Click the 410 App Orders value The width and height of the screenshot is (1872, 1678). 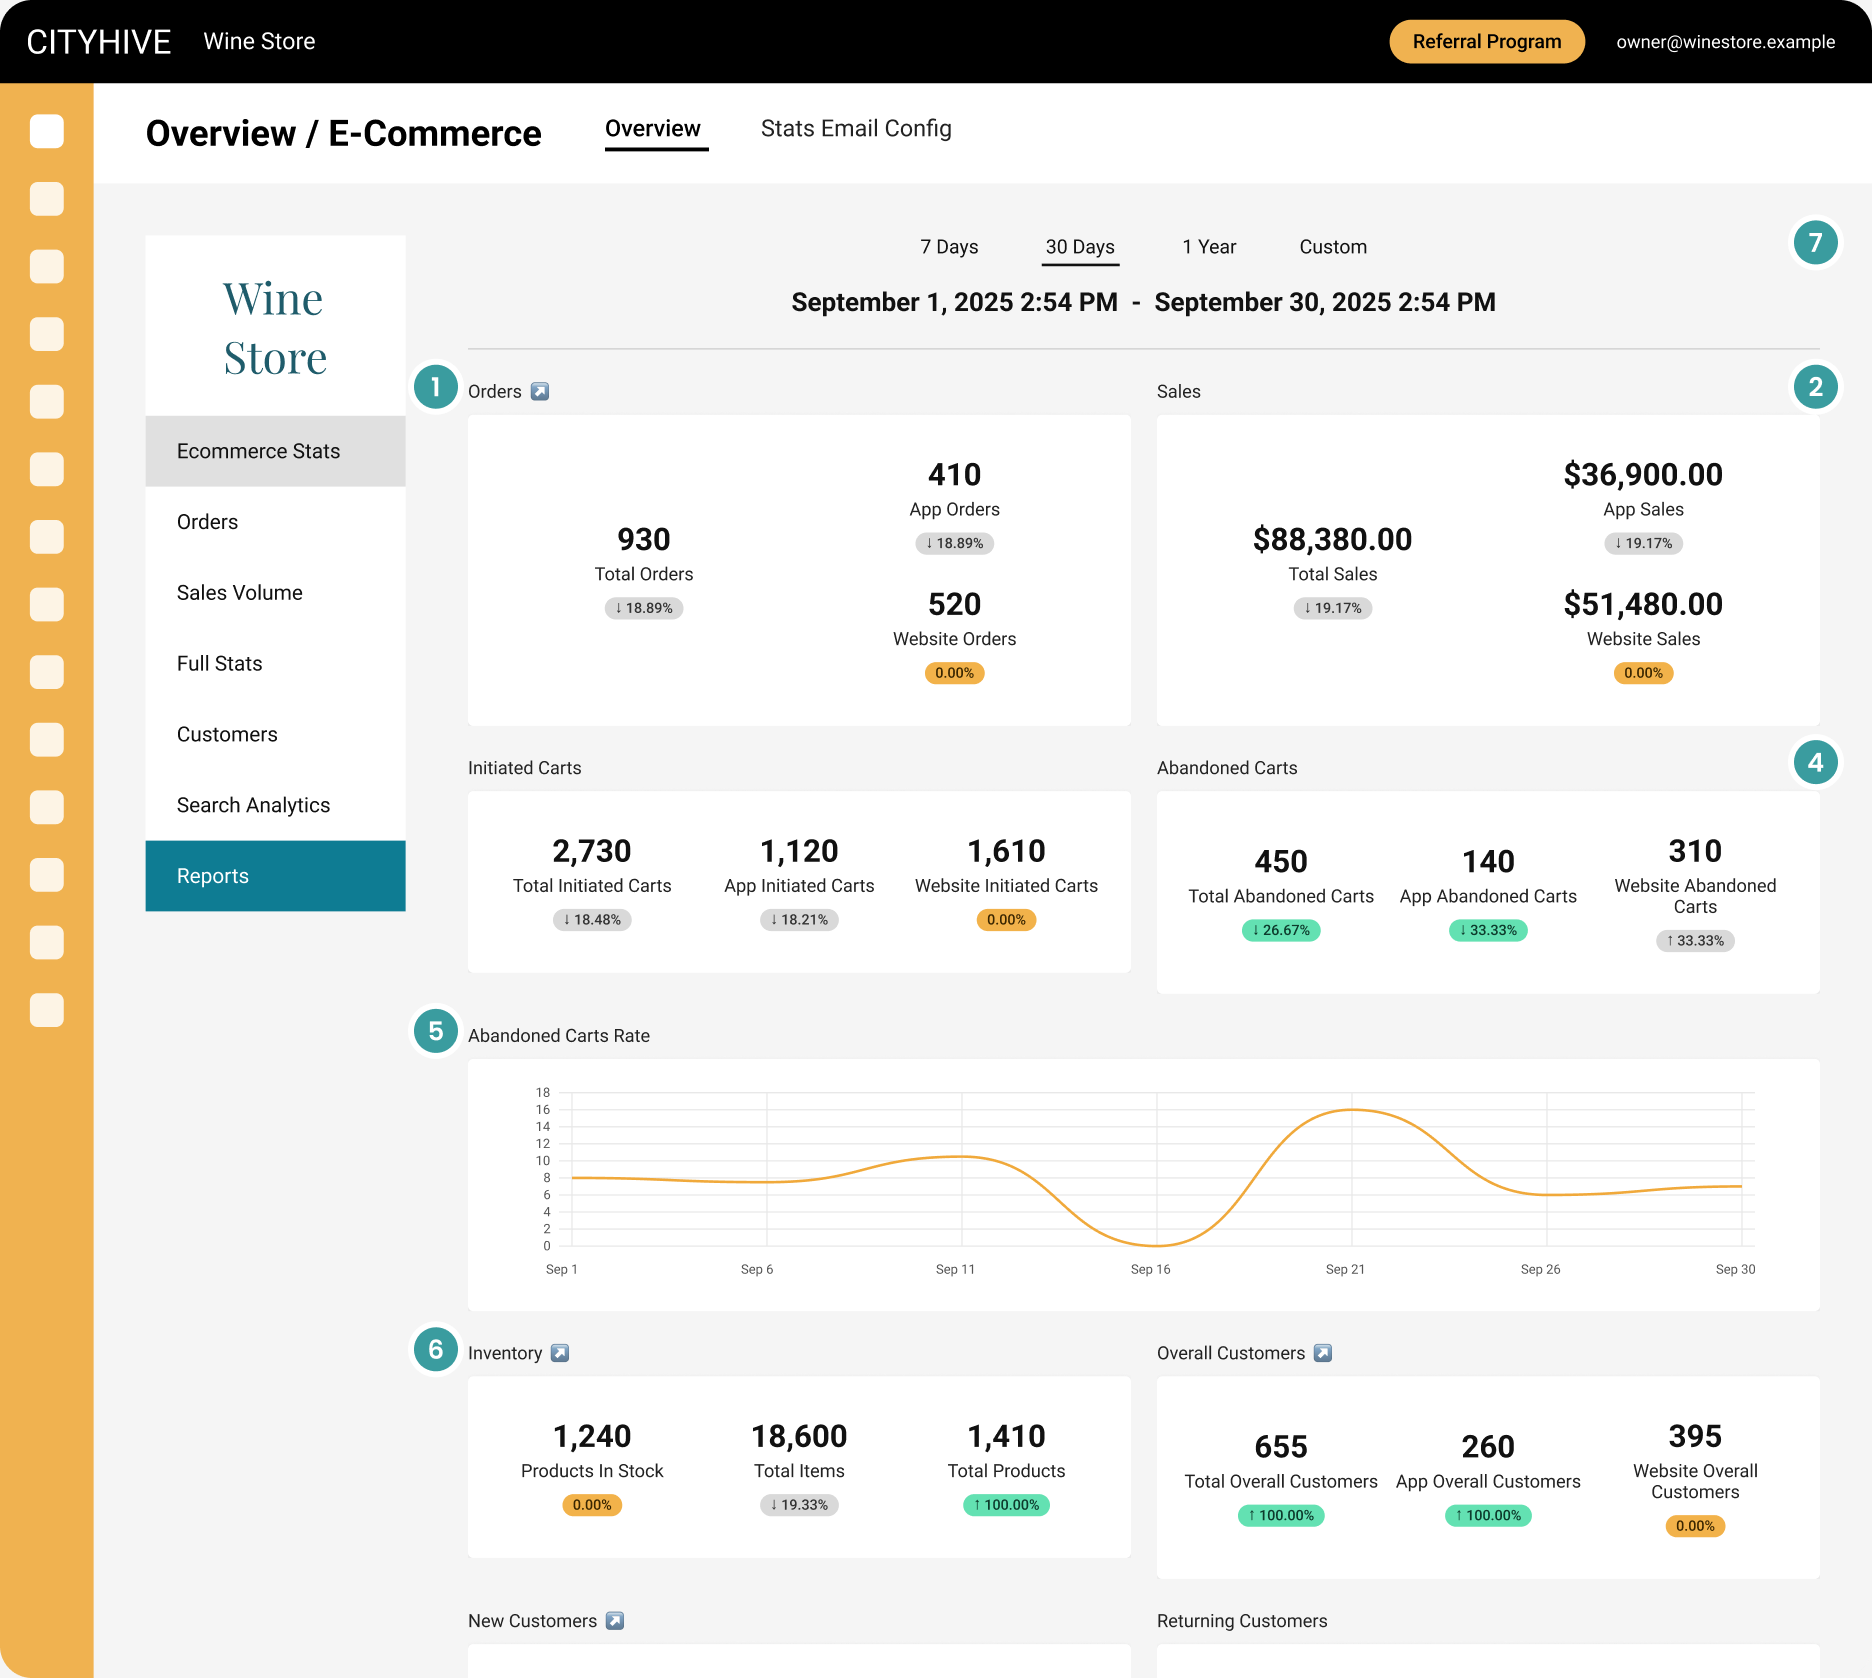[x=955, y=475]
